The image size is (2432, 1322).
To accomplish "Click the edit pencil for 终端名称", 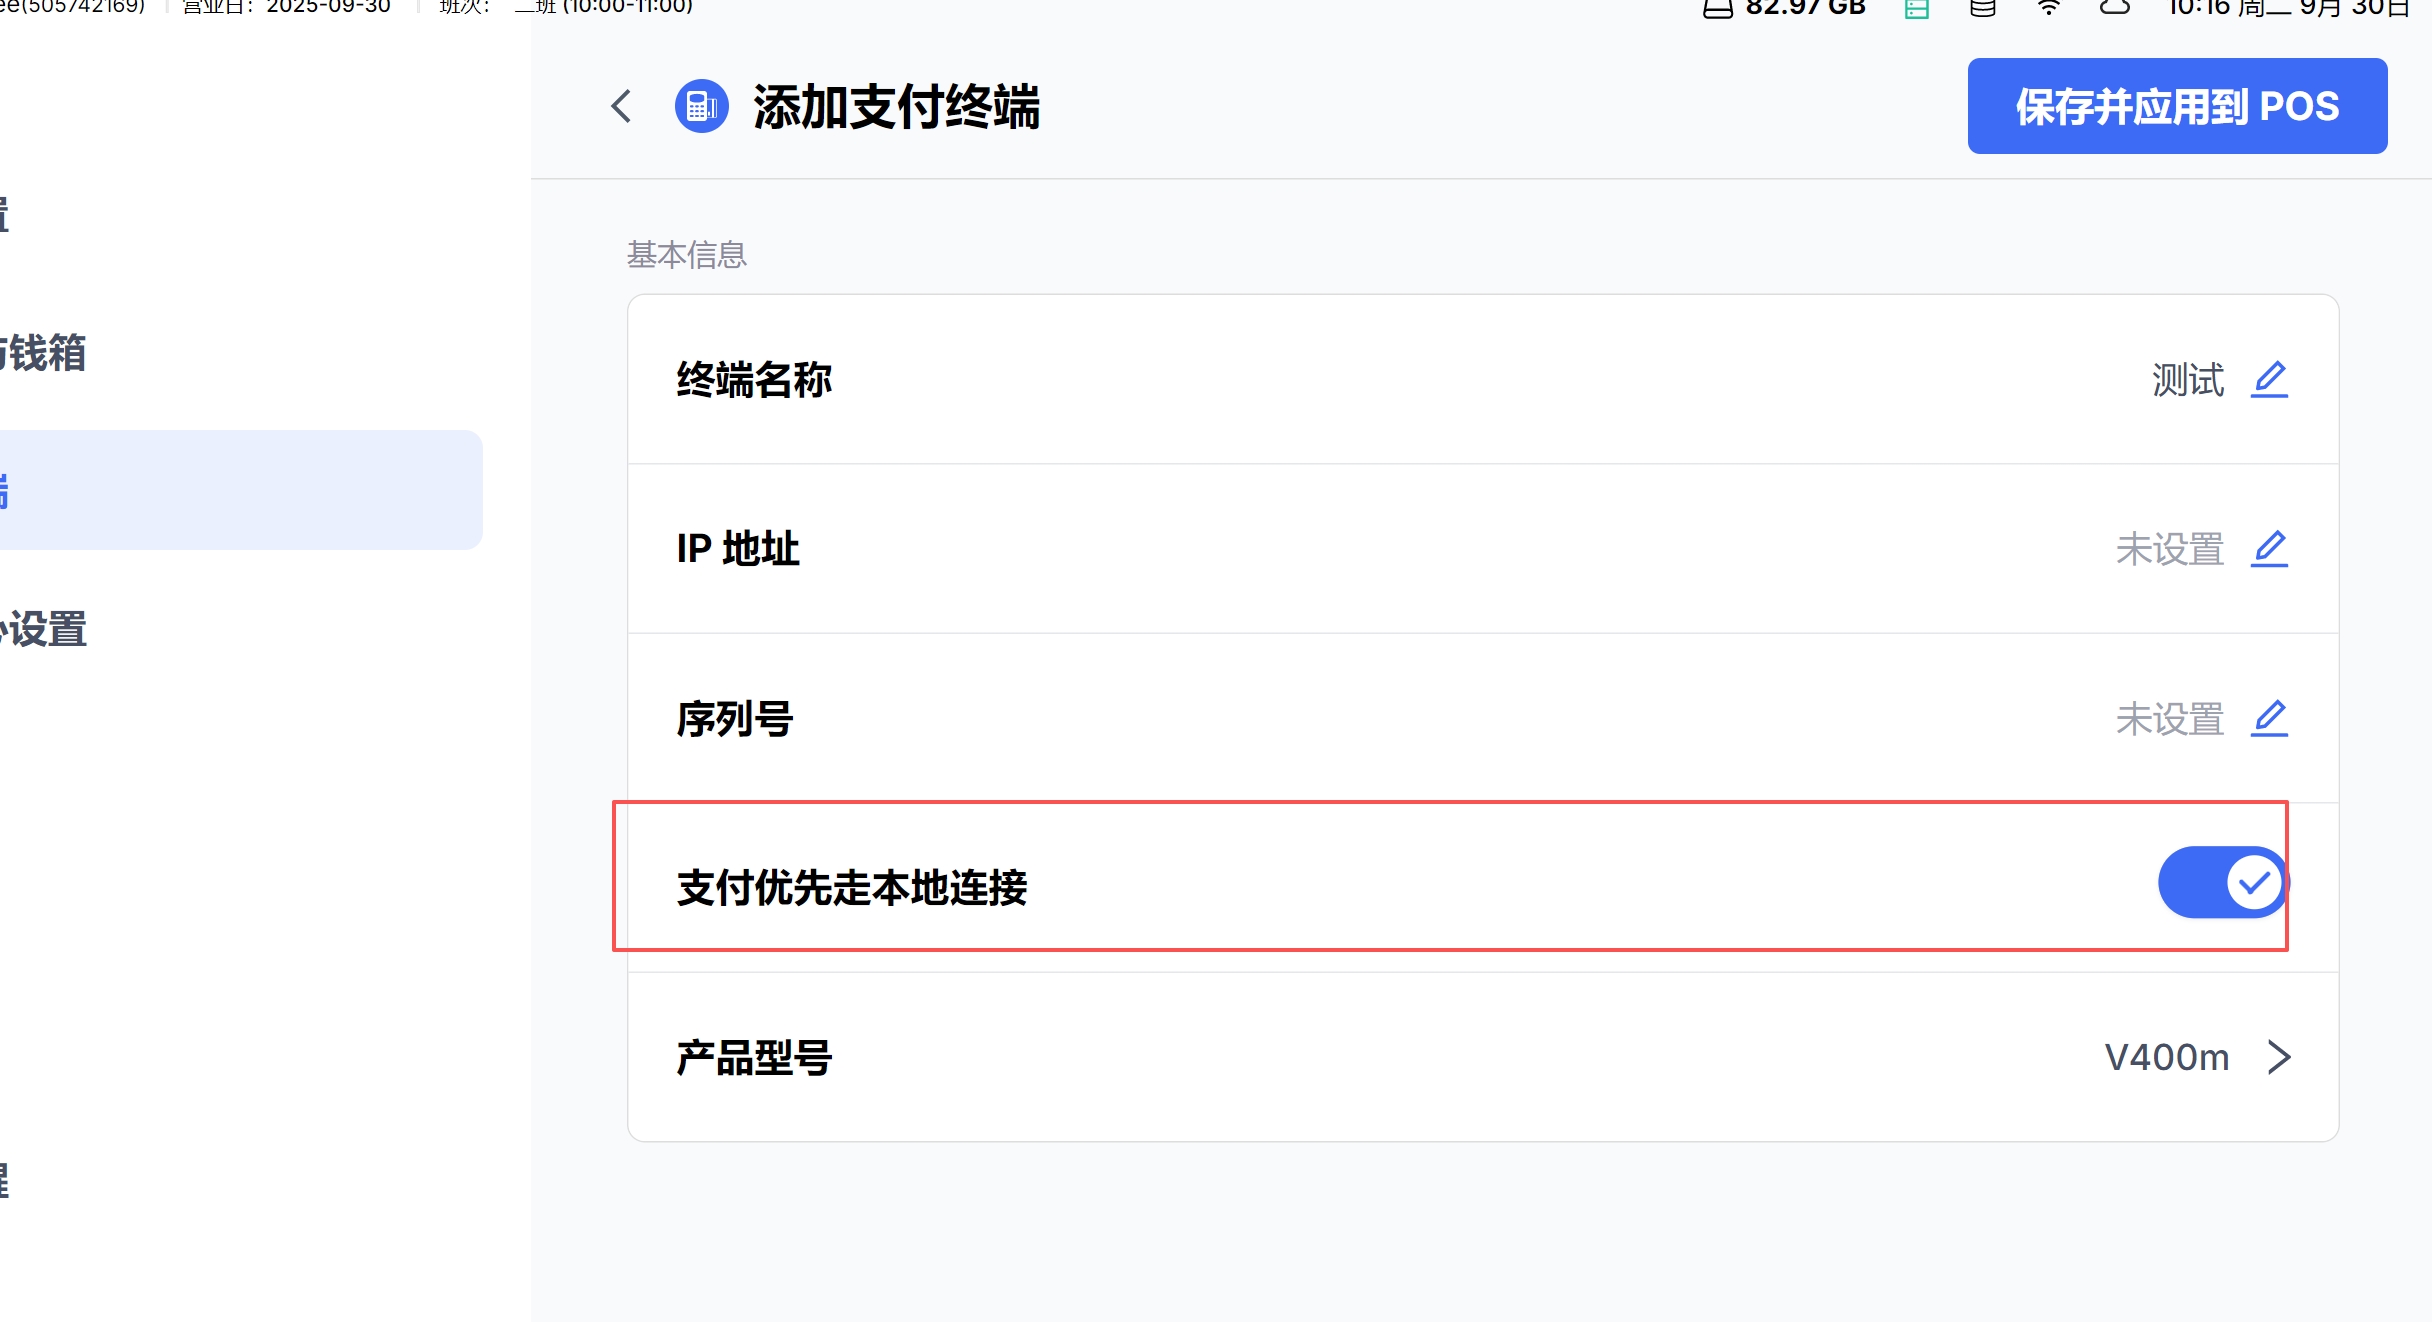I will pyautogui.click(x=2269, y=380).
